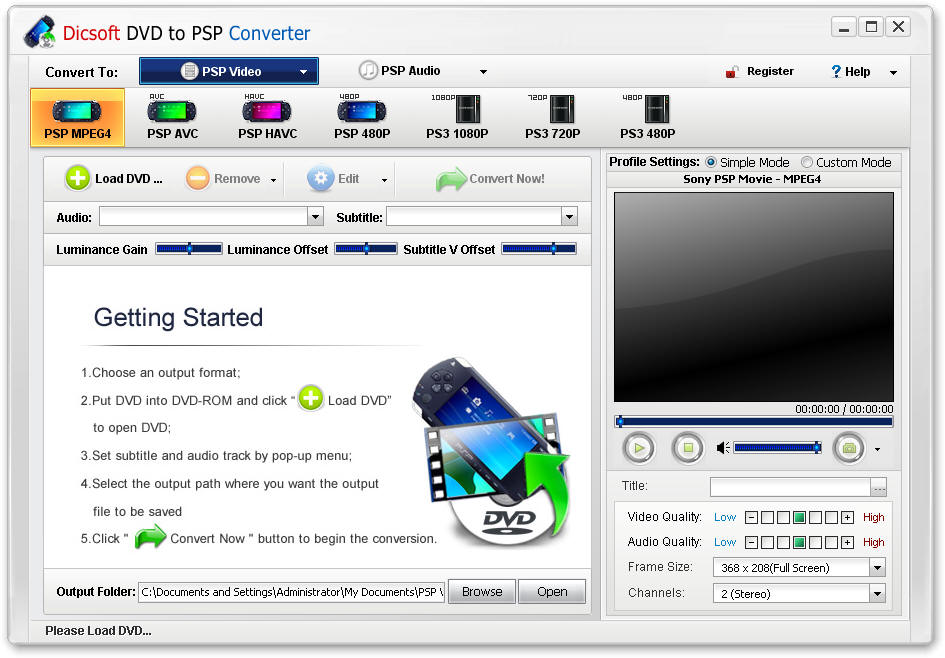Click the Low label beside Video Quality
The height and width of the screenshot is (658, 945).
point(724,517)
